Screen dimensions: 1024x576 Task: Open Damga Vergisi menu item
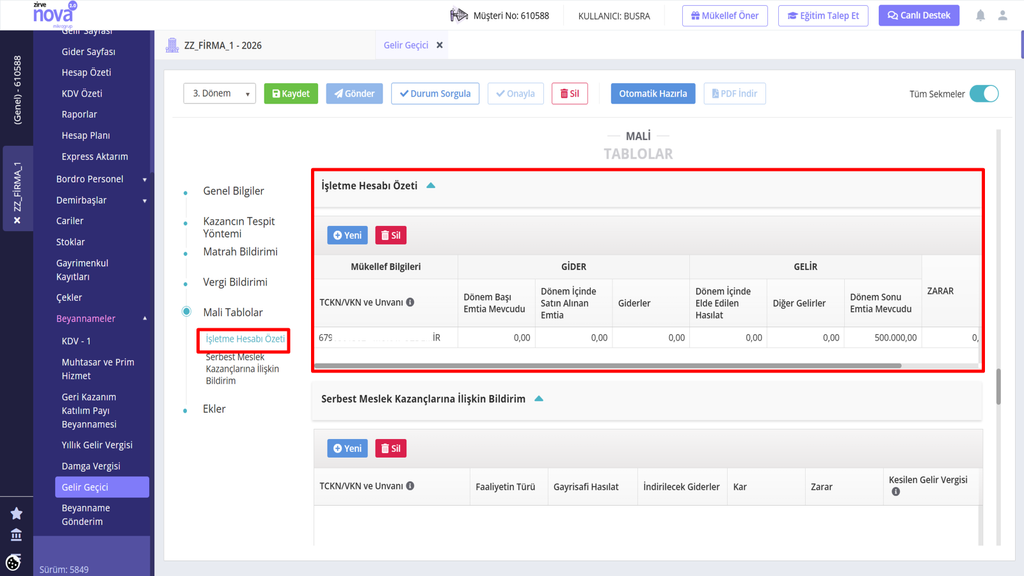pyautogui.click(x=91, y=466)
